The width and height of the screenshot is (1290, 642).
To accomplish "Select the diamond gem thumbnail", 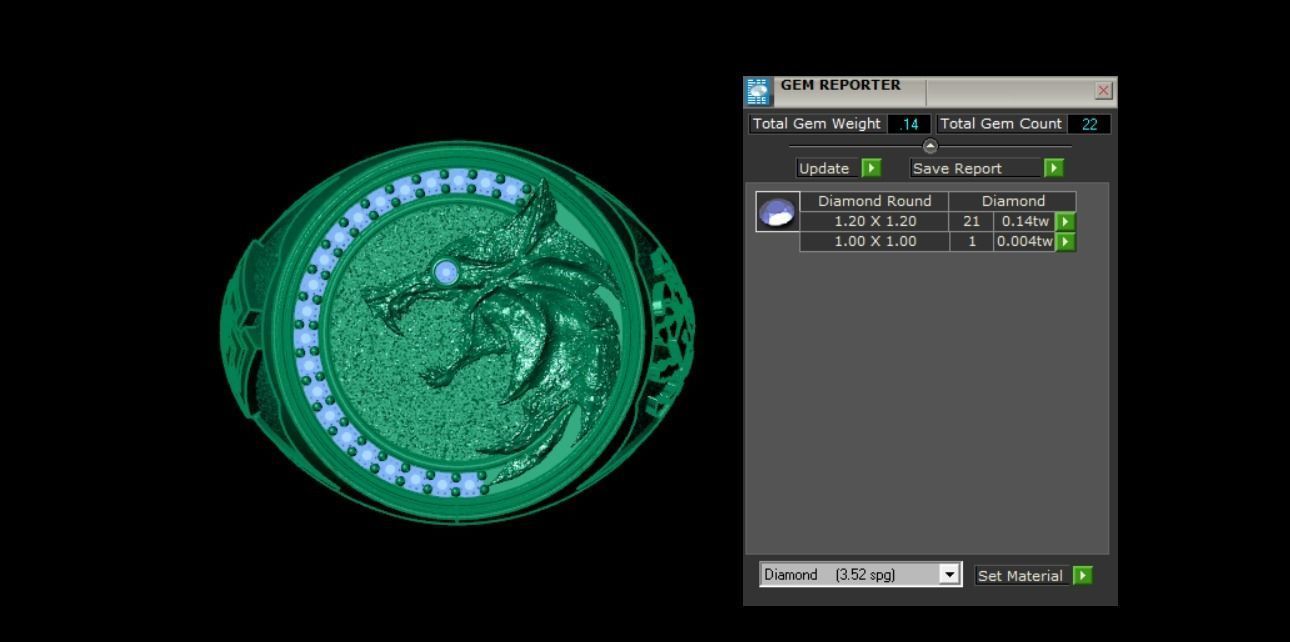I will (x=778, y=212).
